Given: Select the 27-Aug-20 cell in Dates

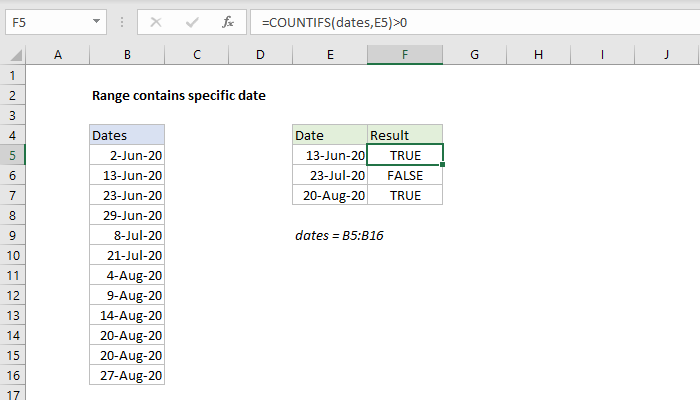Looking at the screenshot, I should pyautogui.click(x=127, y=376).
